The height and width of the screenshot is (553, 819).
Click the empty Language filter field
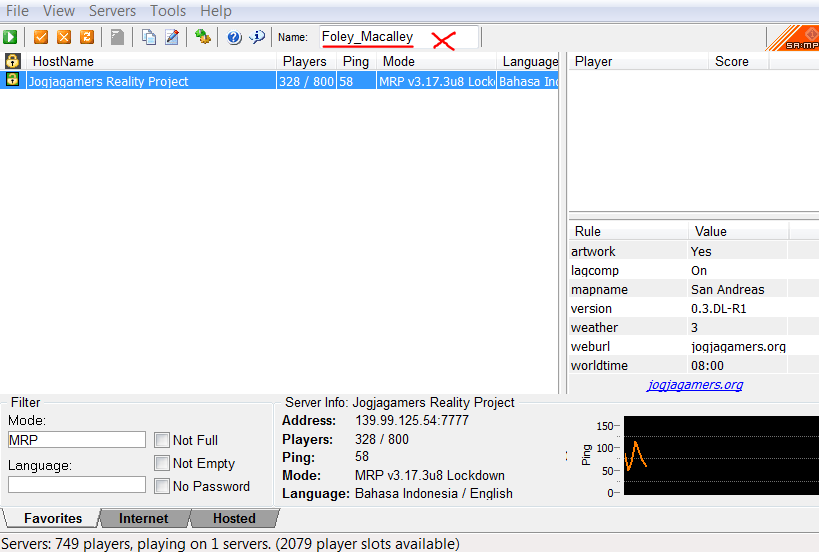tap(77, 485)
